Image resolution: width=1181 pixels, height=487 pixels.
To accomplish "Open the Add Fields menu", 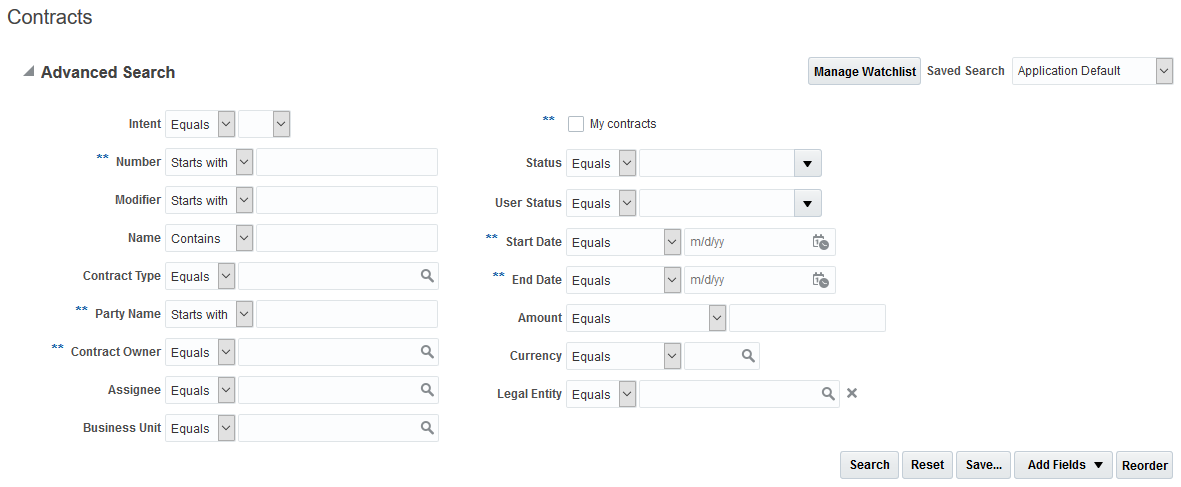I will tap(1063, 465).
